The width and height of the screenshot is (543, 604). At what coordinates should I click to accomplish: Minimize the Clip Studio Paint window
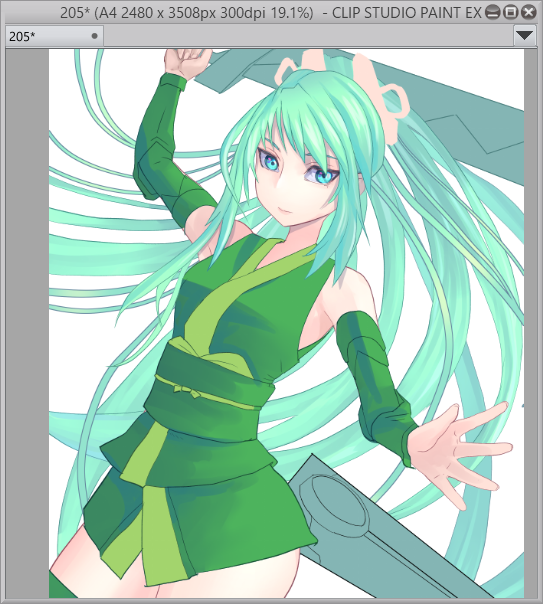coord(492,13)
